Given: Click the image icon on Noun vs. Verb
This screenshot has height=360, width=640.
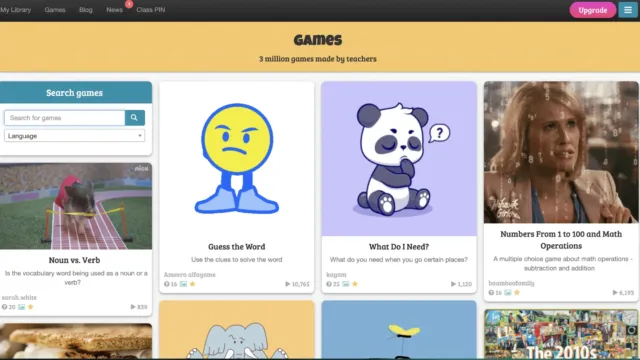Looking at the screenshot, I should pos(21,307).
